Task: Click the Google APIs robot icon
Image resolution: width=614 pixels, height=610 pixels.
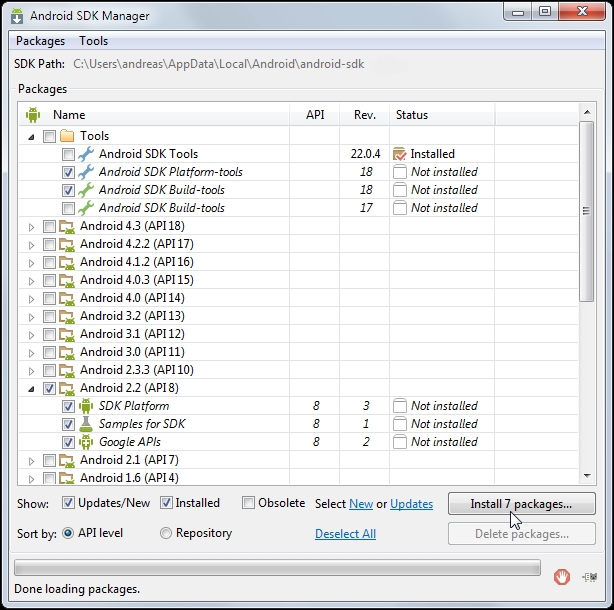Action: coord(86,442)
